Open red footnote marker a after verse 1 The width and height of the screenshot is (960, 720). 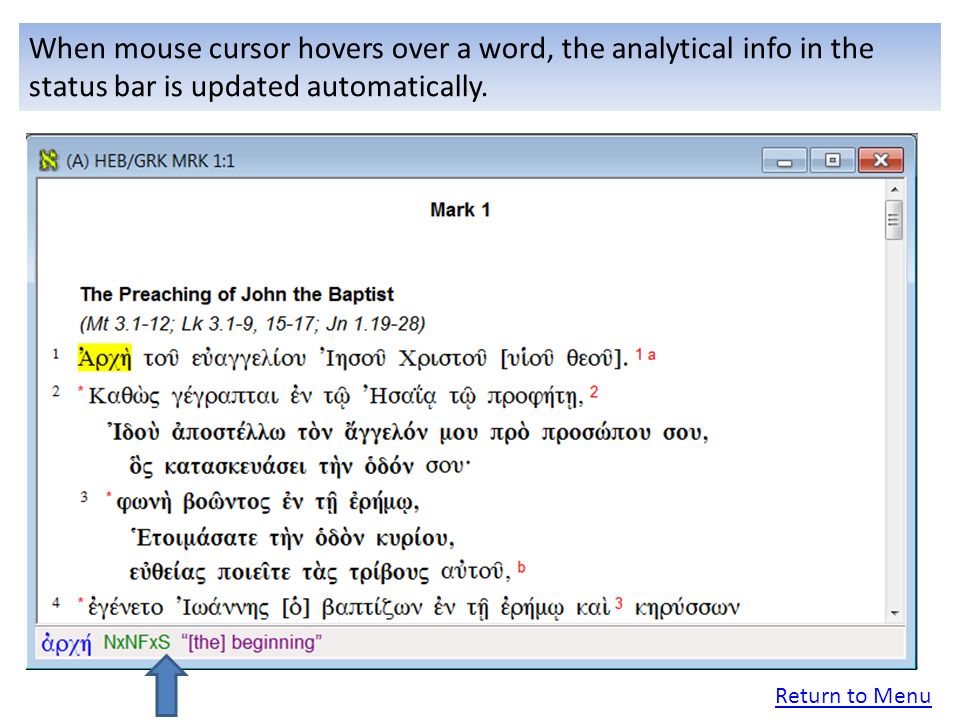tap(651, 355)
